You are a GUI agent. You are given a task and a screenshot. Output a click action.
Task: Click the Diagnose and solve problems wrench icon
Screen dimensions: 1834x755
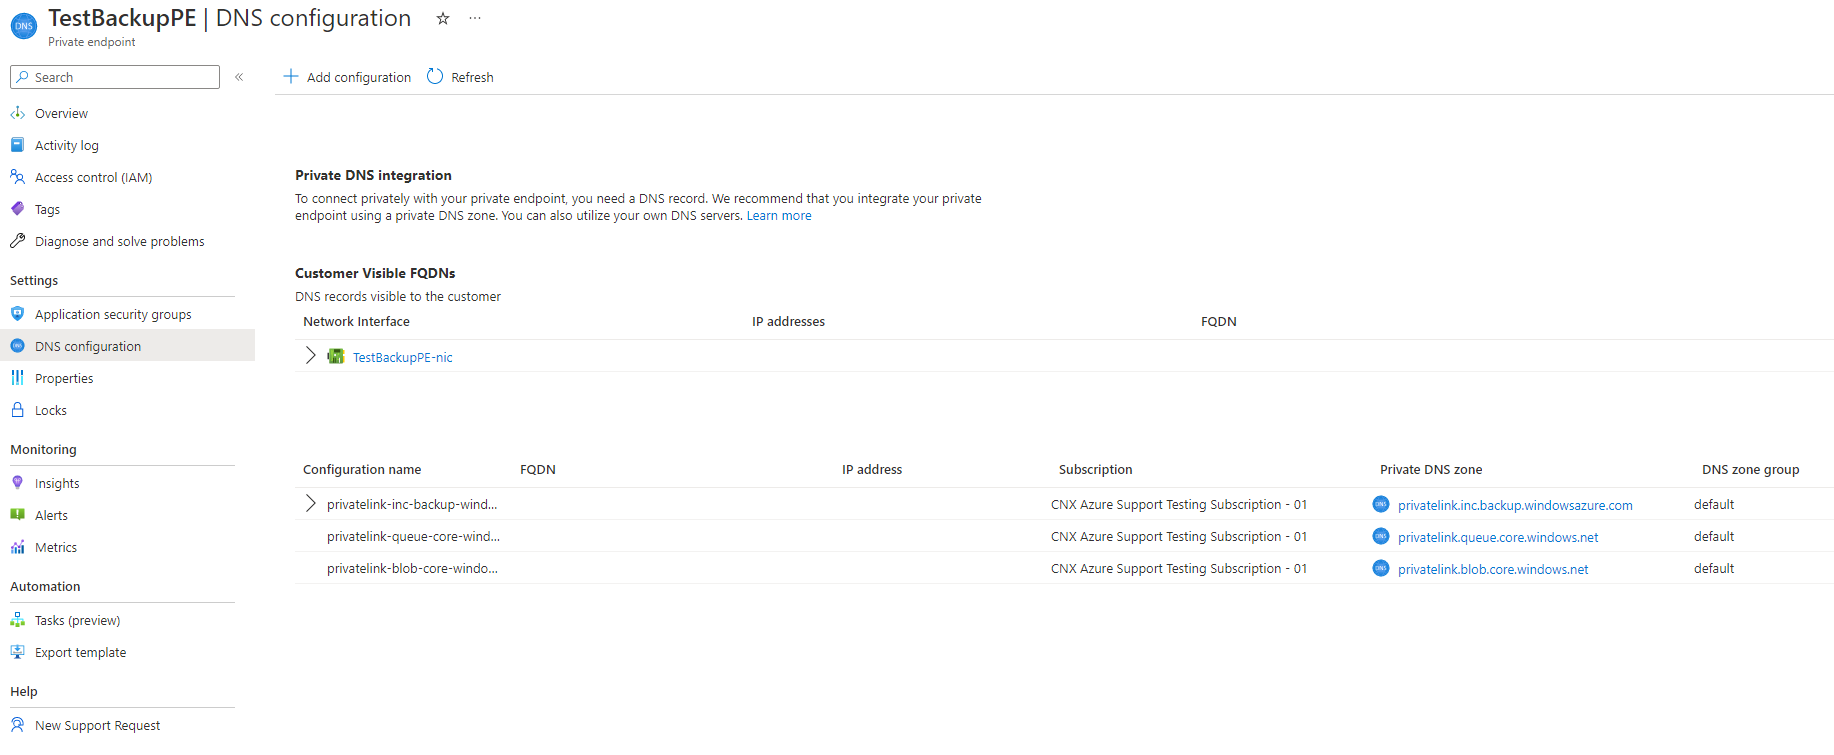(18, 241)
